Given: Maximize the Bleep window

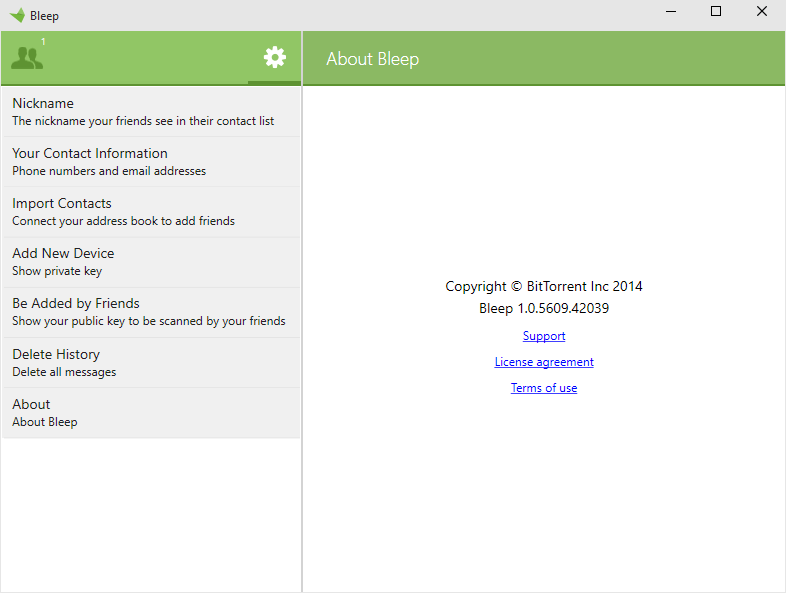Looking at the screenshot, I should [716, 12].
